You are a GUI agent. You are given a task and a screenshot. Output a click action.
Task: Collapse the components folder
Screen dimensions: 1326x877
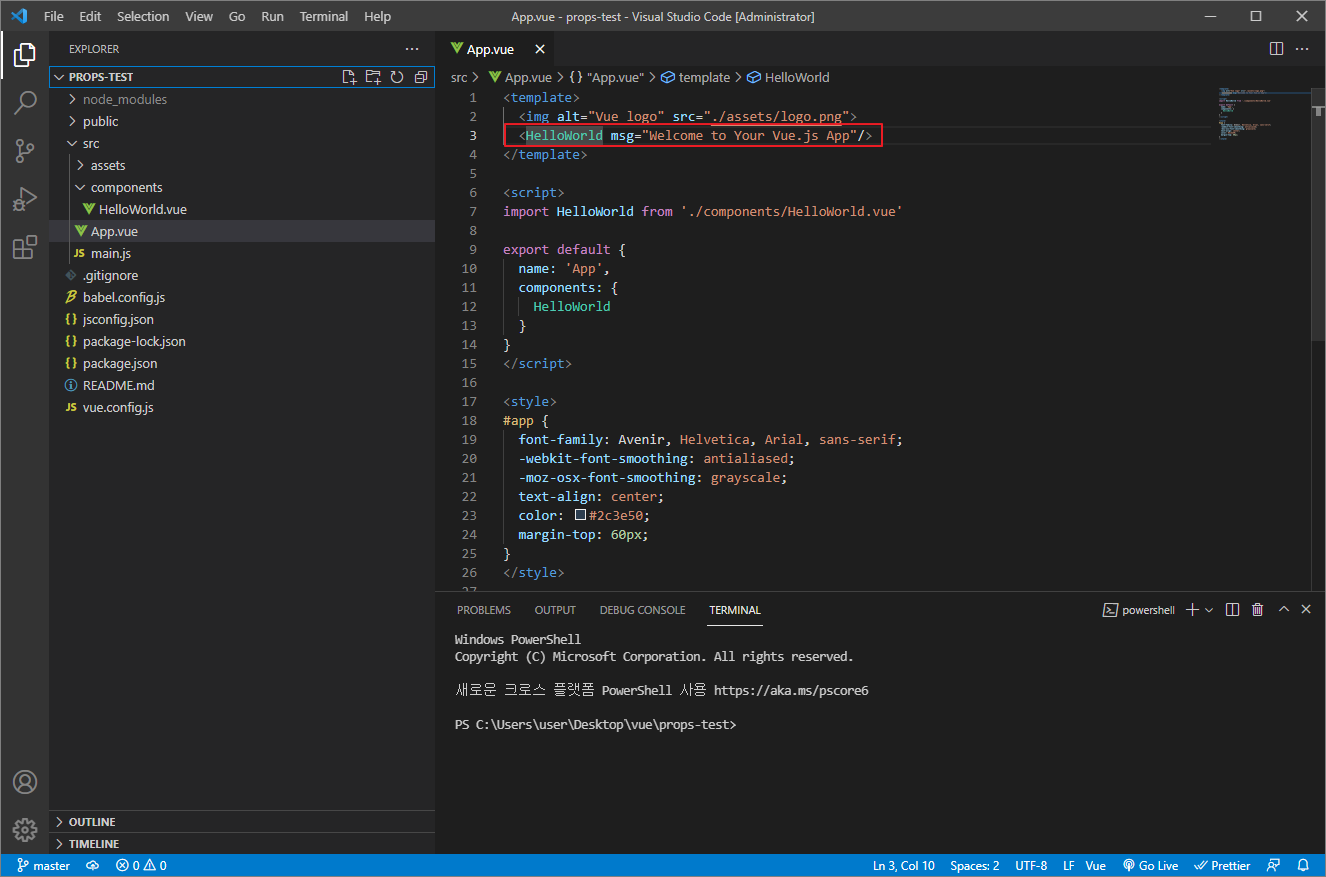pos(242,187)
